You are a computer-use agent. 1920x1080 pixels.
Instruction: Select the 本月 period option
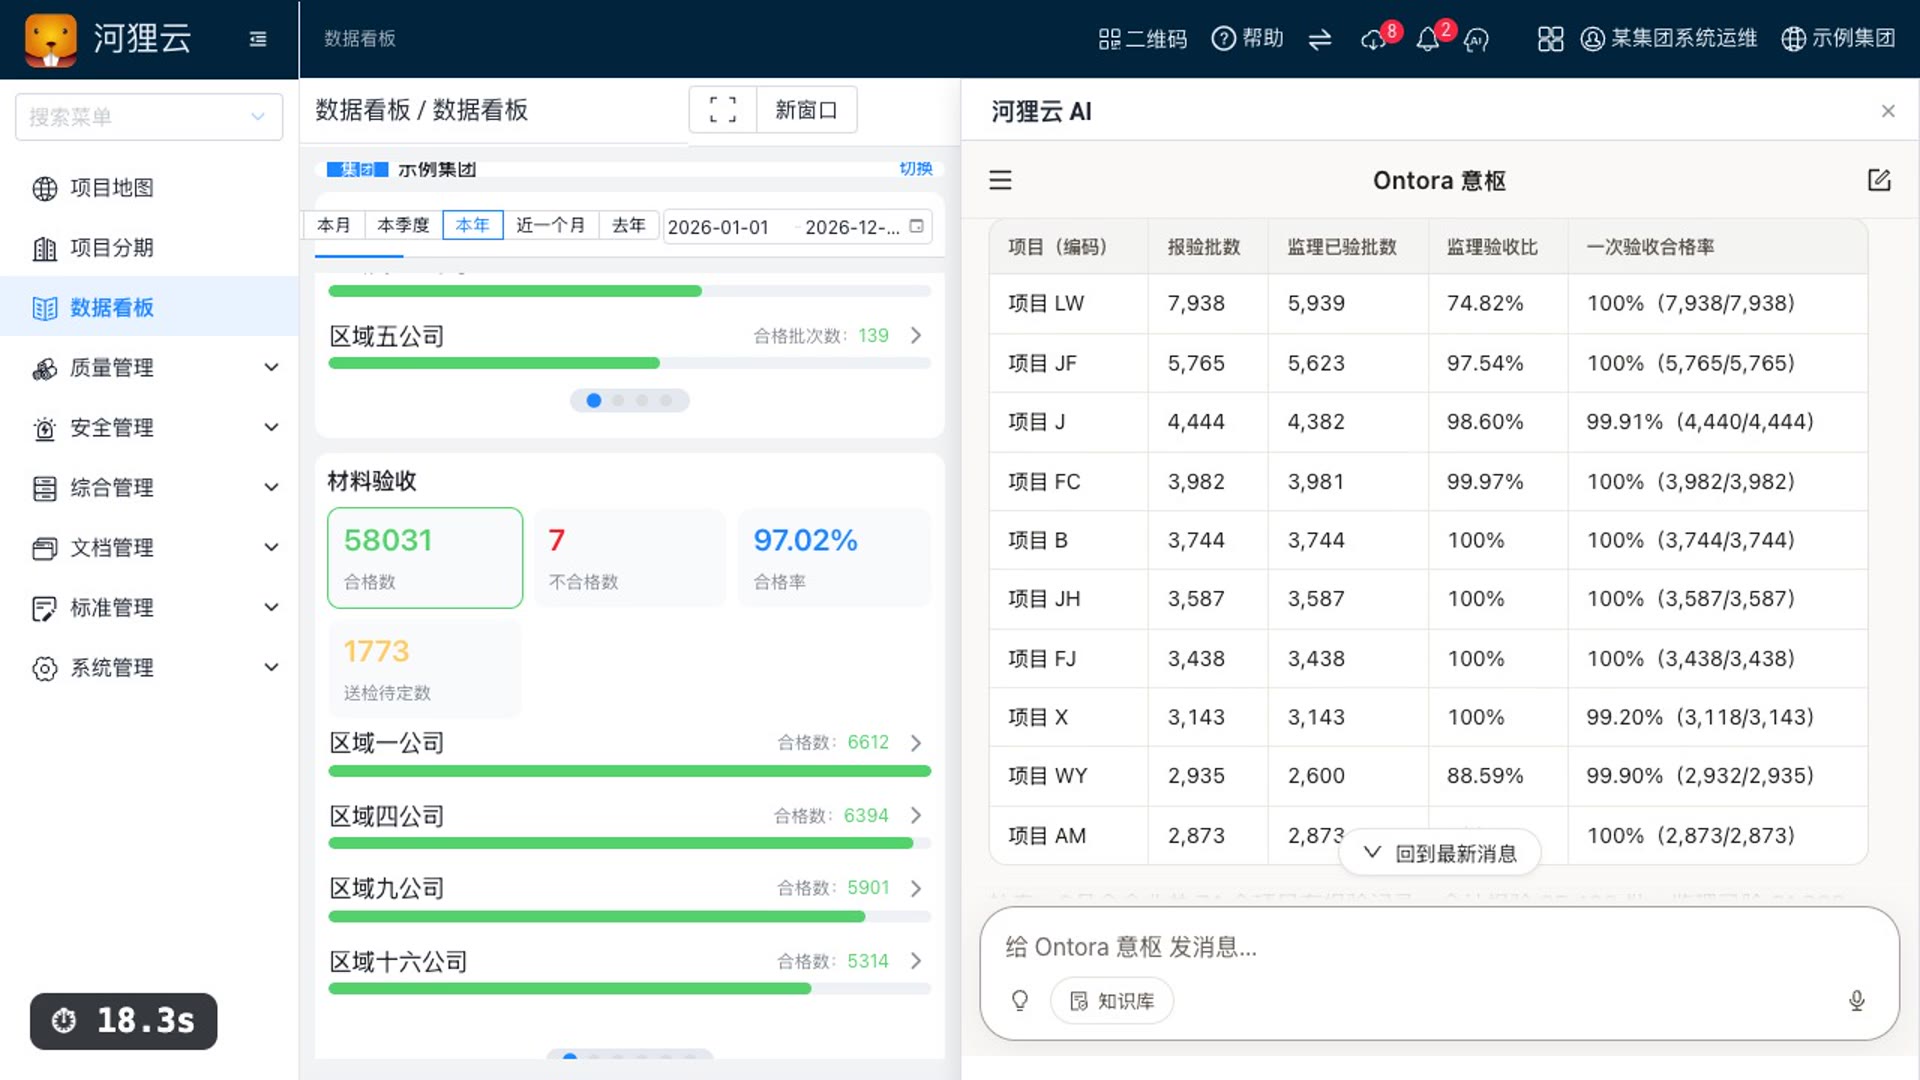pos(334,225)
